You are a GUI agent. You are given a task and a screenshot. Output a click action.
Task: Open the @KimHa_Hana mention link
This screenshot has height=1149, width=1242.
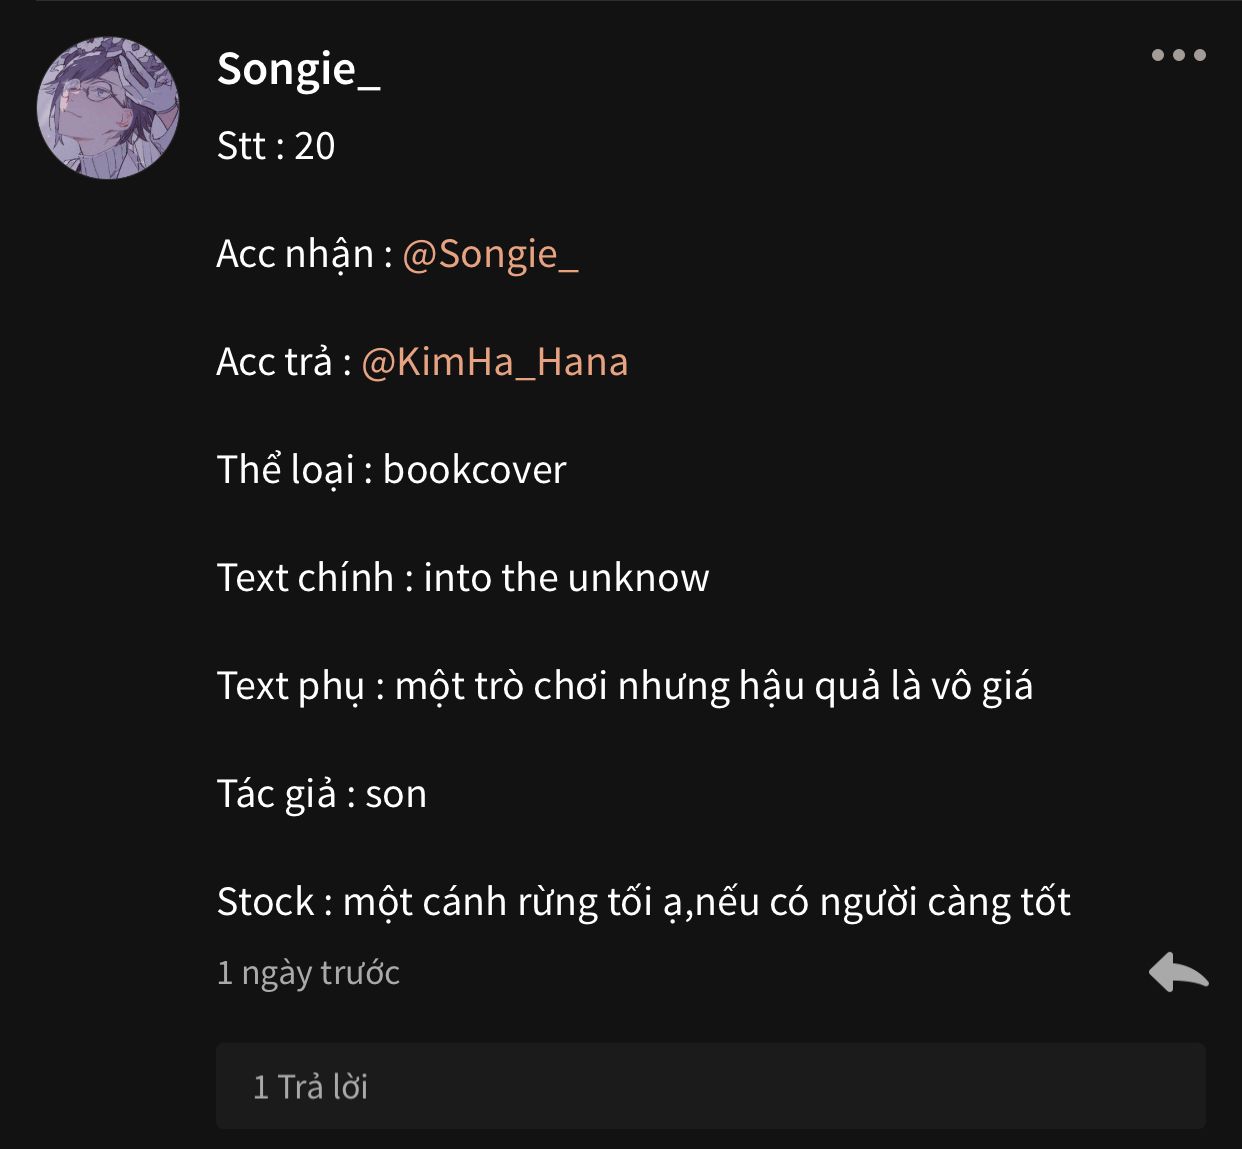point(494,362)
